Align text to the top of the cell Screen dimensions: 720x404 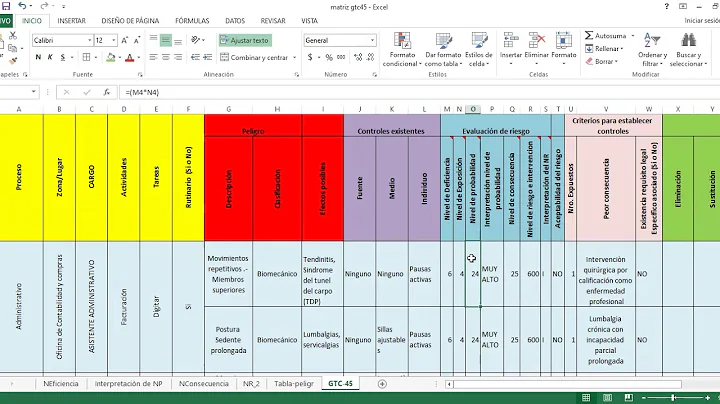(x=153, y=40)
